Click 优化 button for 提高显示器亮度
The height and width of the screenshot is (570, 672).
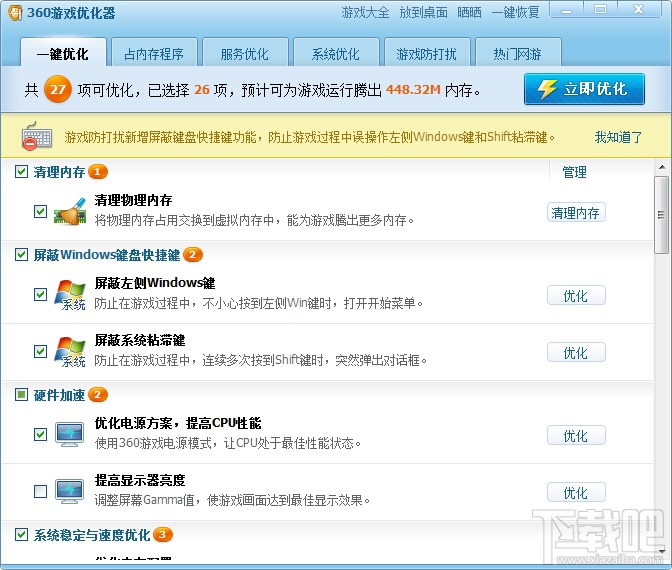coord(576,492)
